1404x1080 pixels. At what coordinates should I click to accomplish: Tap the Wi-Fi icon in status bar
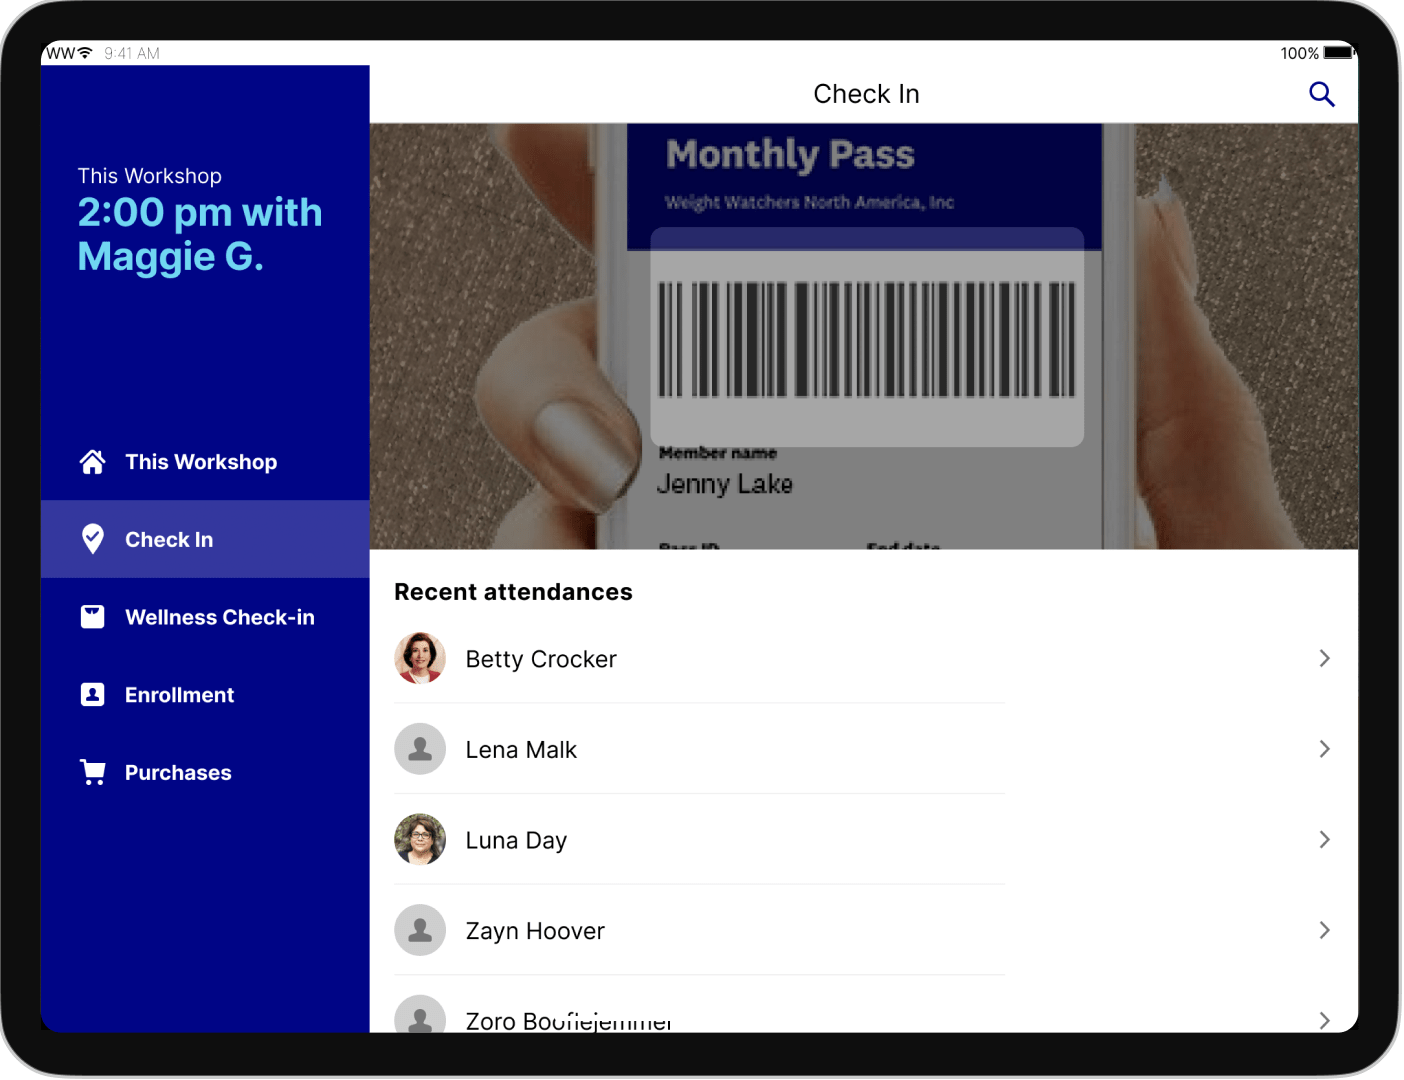tap(85, 53)
